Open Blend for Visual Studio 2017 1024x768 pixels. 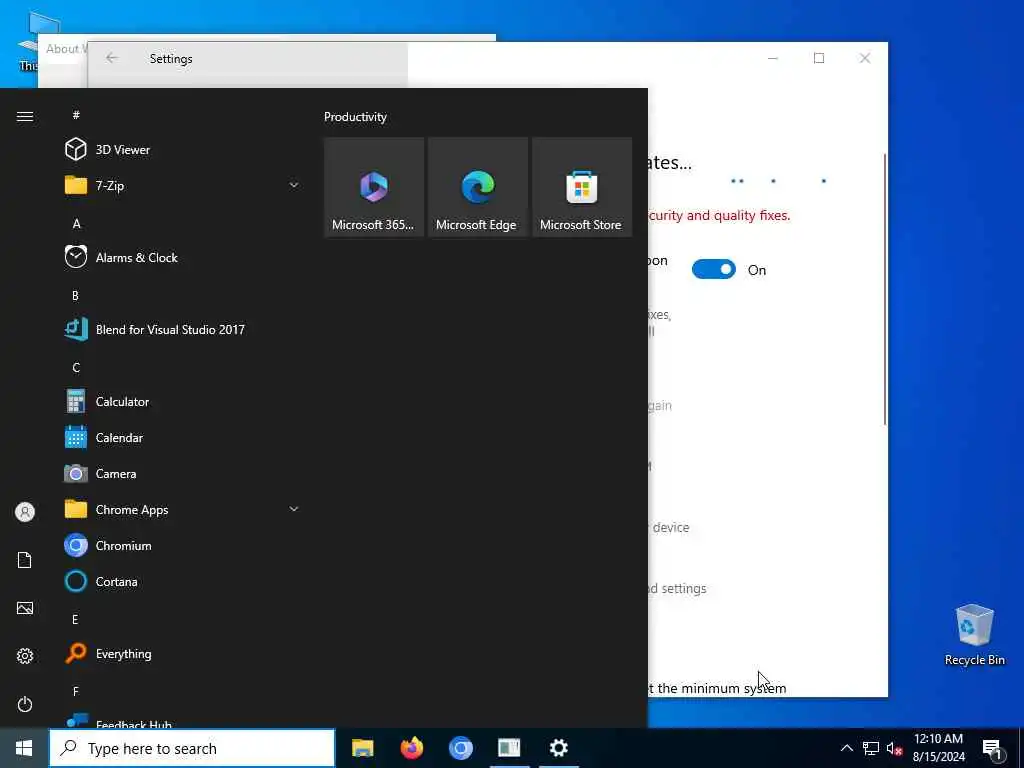[x=183, y=329]
